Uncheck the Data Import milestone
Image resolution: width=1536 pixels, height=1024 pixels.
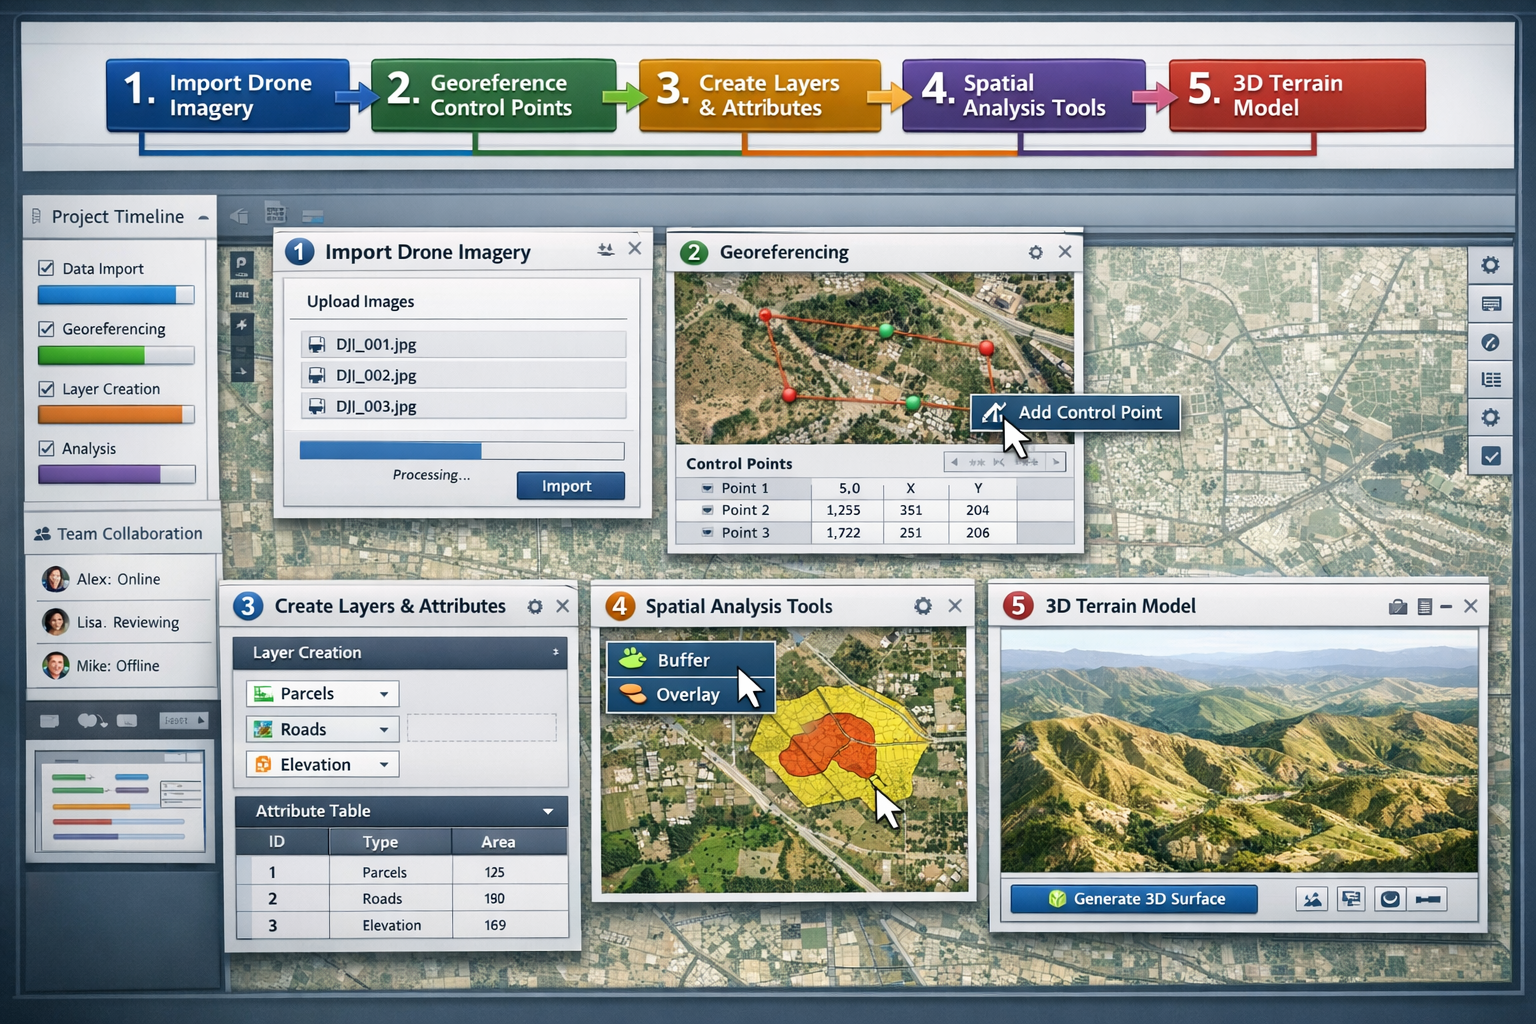47,267
